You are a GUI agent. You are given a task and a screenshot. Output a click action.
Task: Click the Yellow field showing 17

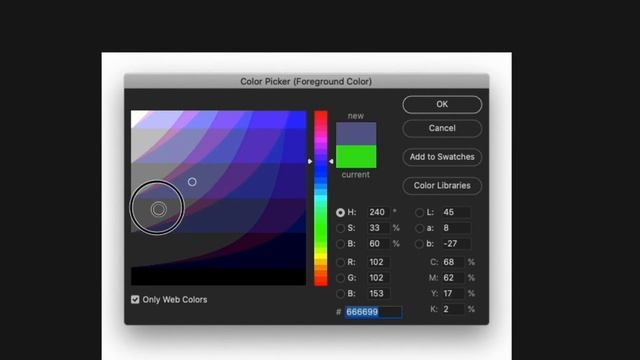[453, 293]
